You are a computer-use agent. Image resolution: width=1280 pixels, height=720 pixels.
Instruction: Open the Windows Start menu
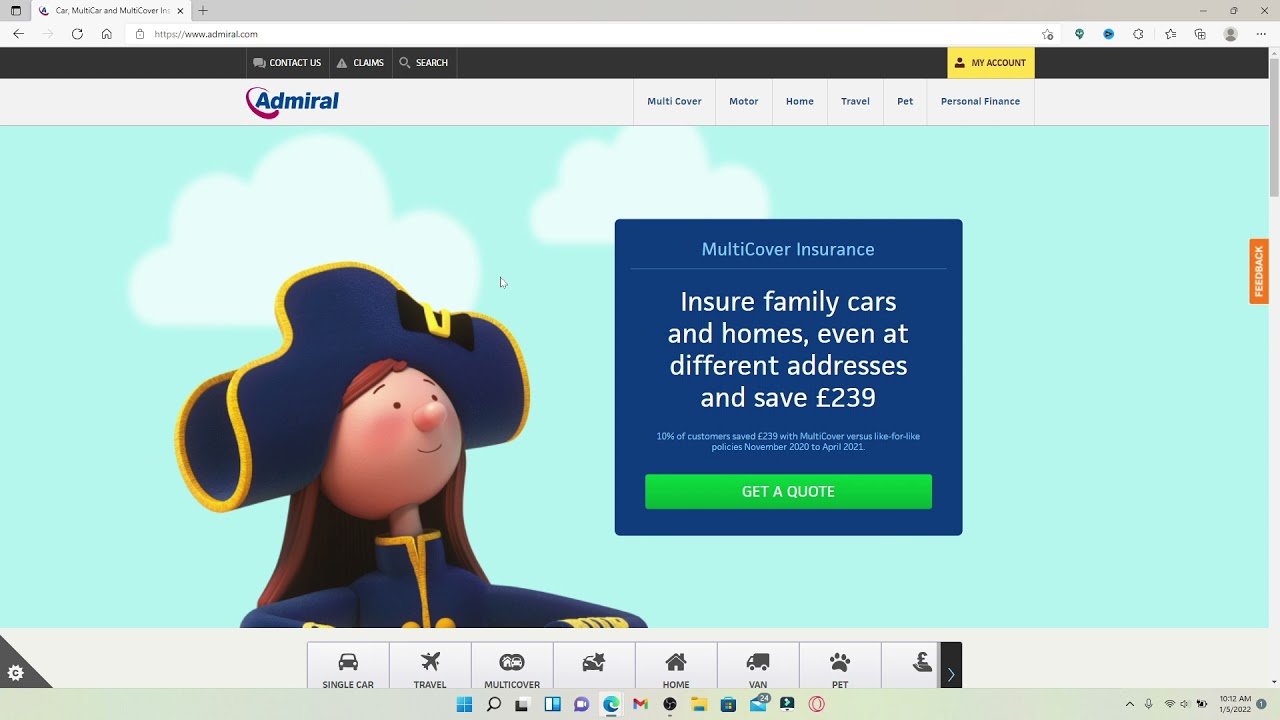coord(464,704)
